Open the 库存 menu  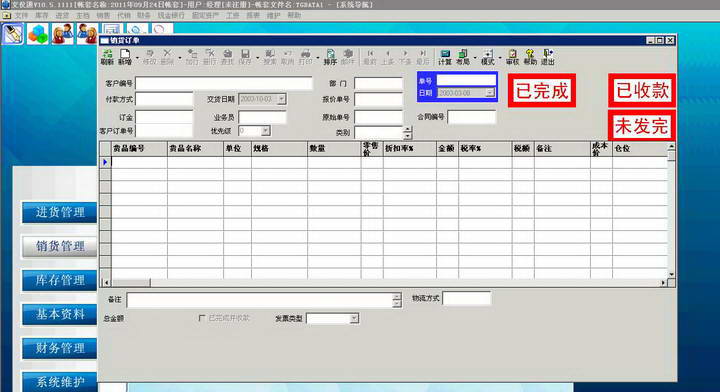pos(42,15)
